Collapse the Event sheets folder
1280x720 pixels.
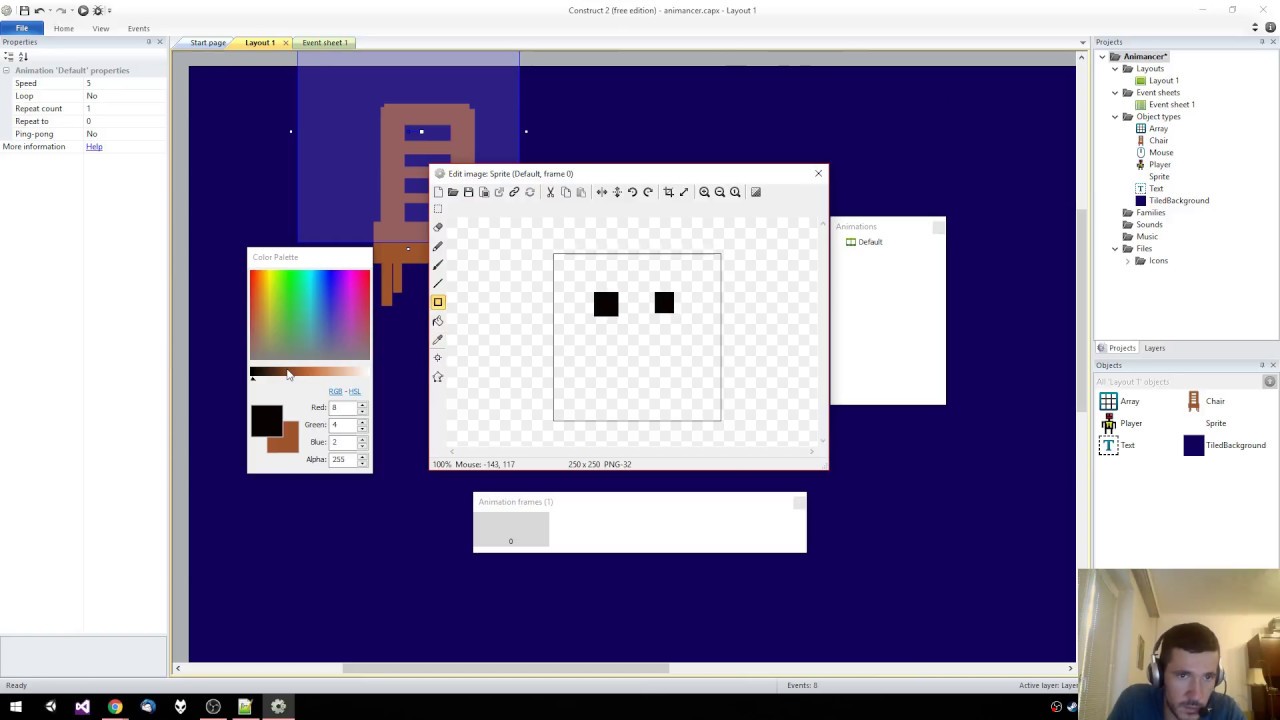tap(1115, 93)
